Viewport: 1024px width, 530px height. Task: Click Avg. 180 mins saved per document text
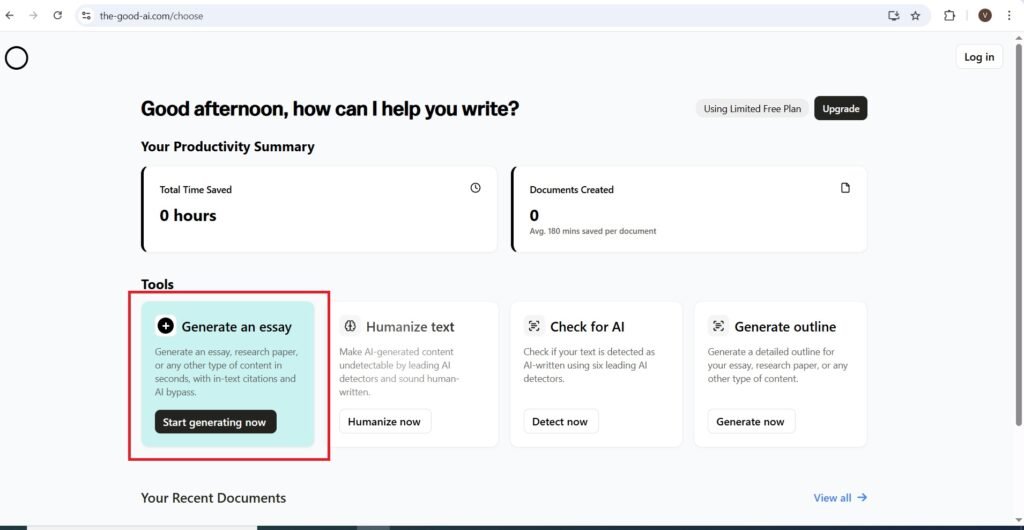click(593, 231)
